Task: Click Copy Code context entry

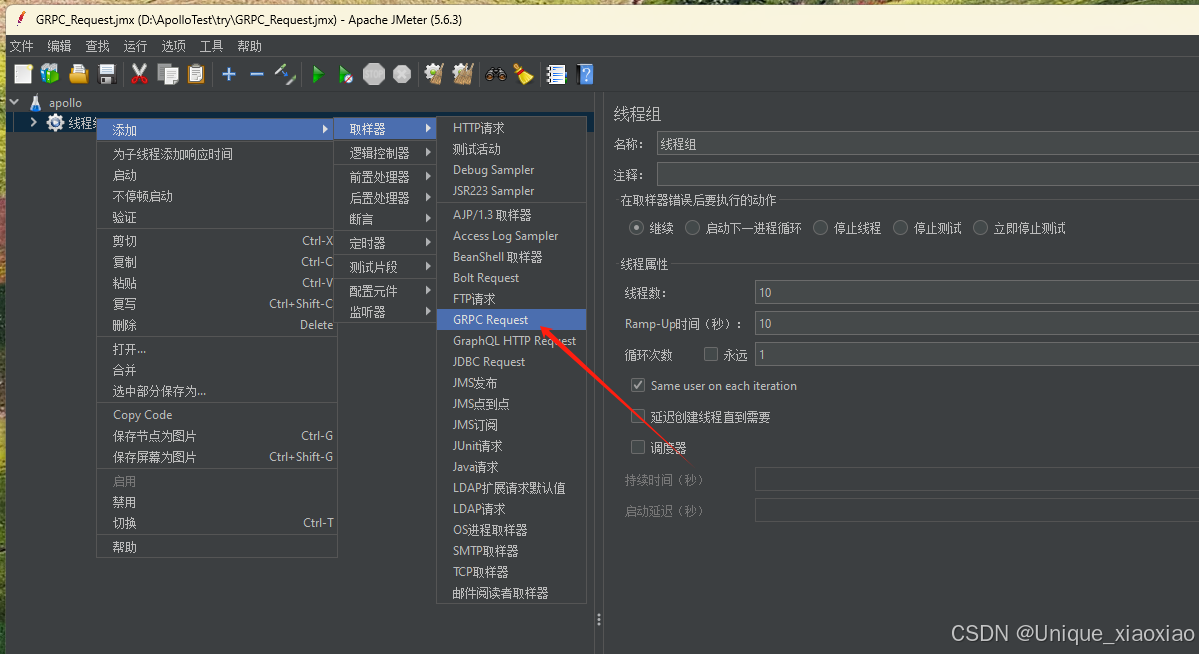Action: (217, 415)
